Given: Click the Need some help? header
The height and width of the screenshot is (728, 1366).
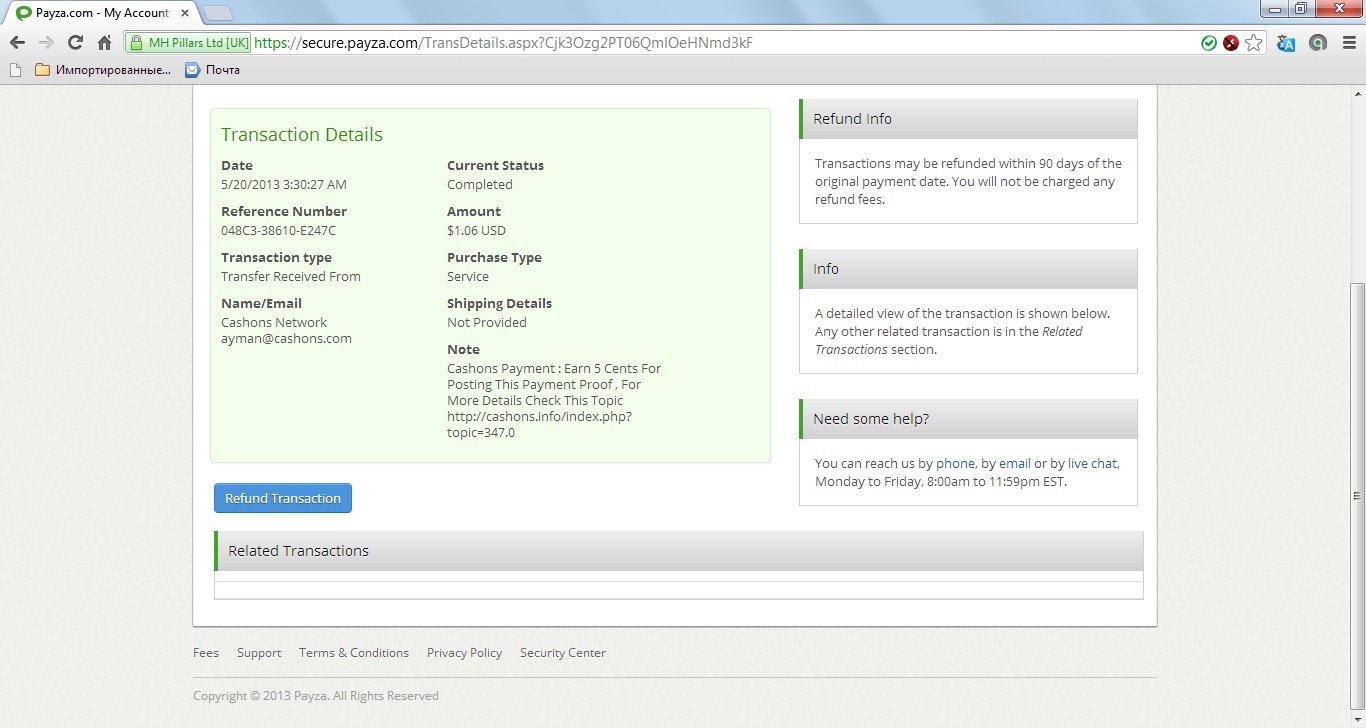Looking at the screenshot, I should [x=968, y=419].
